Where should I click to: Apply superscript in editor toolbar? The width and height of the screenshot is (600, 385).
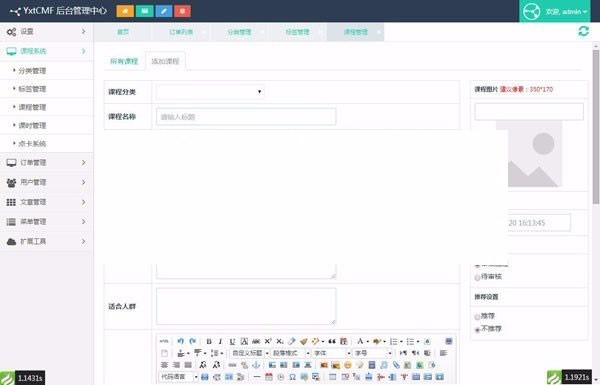tap(268, 341)
